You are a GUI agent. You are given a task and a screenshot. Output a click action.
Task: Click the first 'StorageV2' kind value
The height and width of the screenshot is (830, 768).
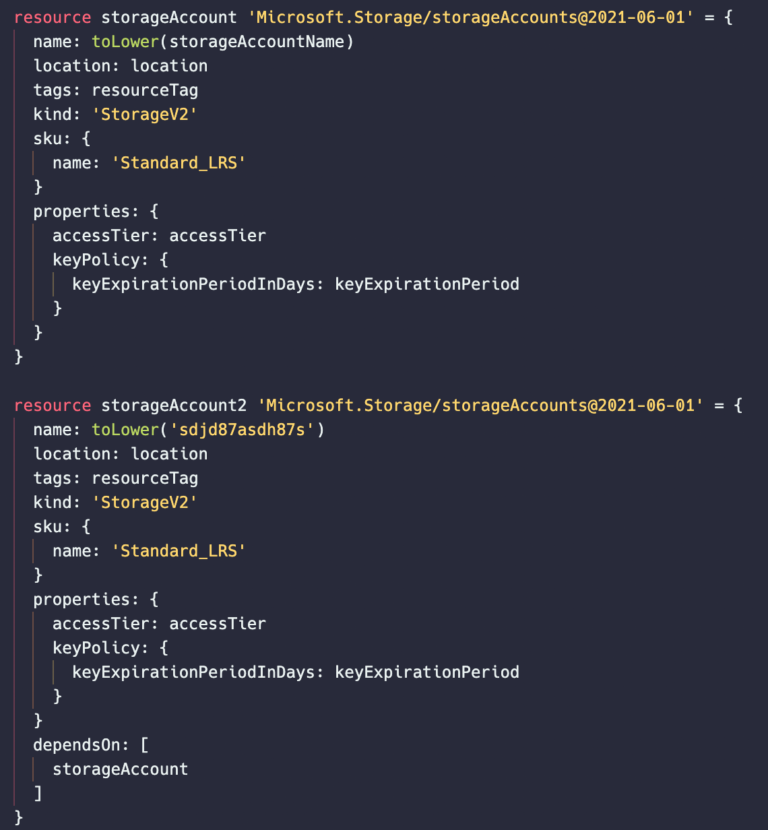[144, 114]
